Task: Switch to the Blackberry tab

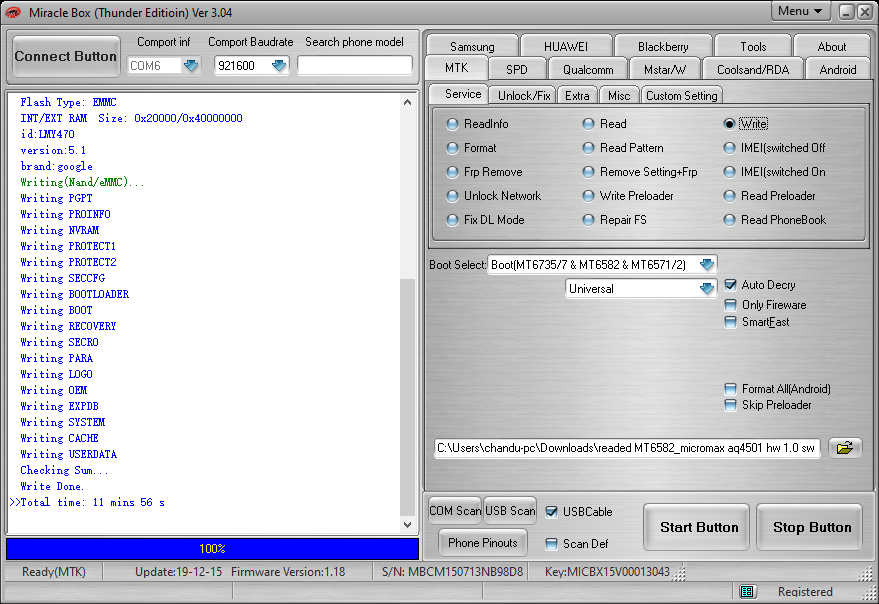Action: 663,47
